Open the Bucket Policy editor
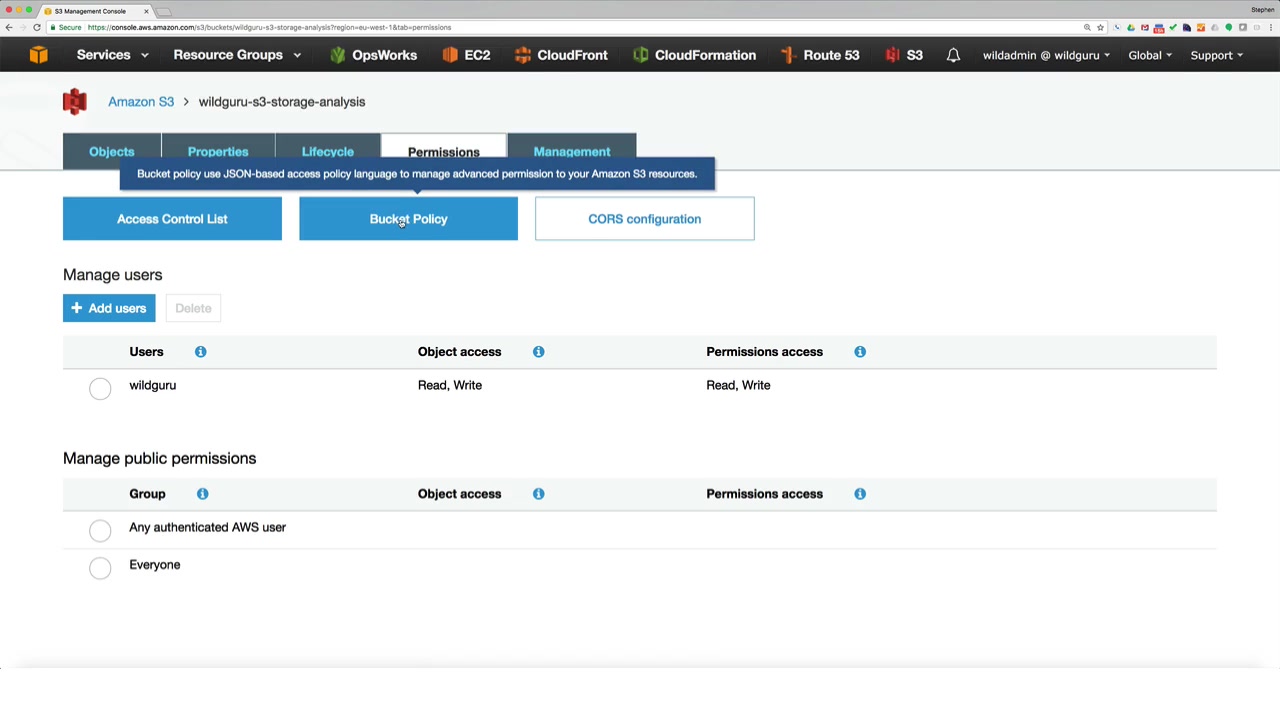1280x720 pixels. coord(408,219)
